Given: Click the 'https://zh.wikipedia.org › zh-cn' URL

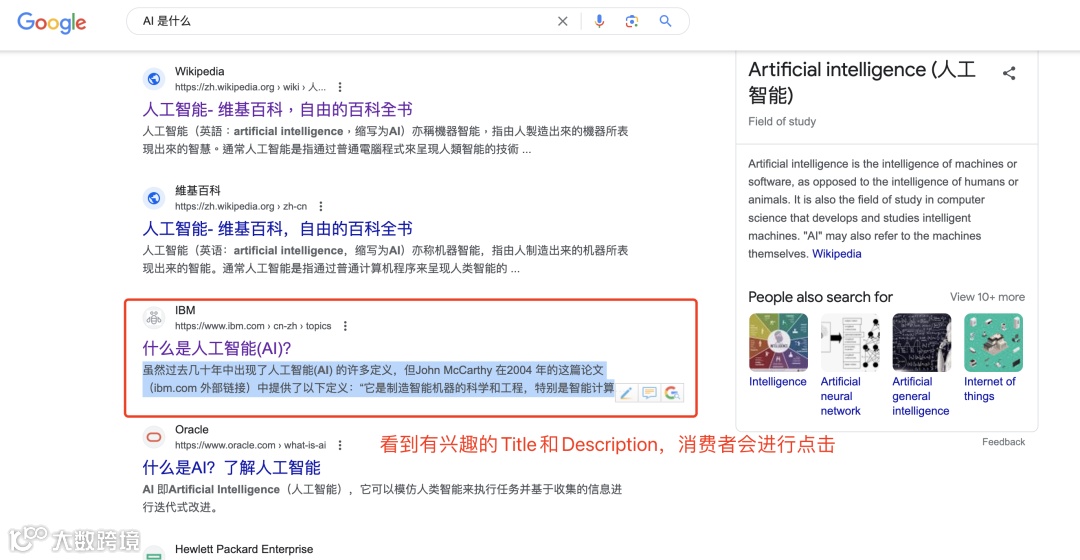Looking at the screenshot, I should pyautogui.click(x=241, y=206).
